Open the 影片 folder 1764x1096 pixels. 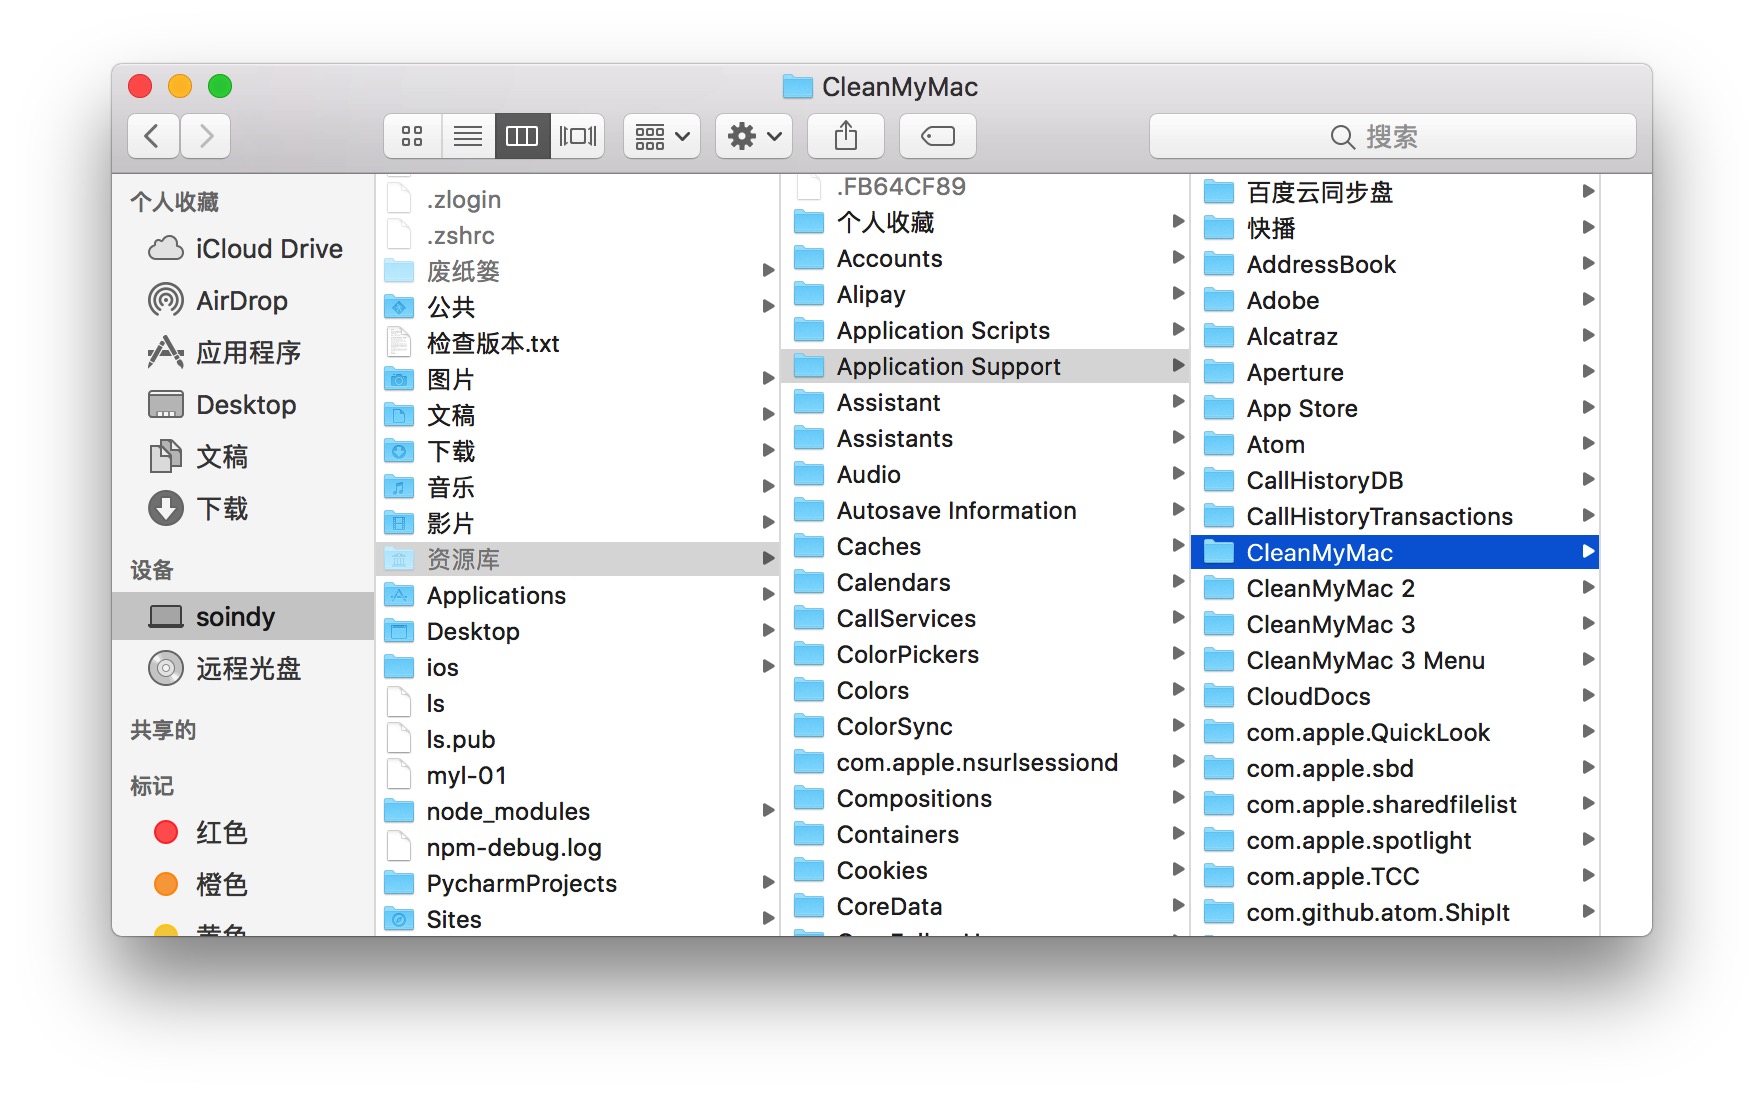pyautogui.click(x=578, y=524)
